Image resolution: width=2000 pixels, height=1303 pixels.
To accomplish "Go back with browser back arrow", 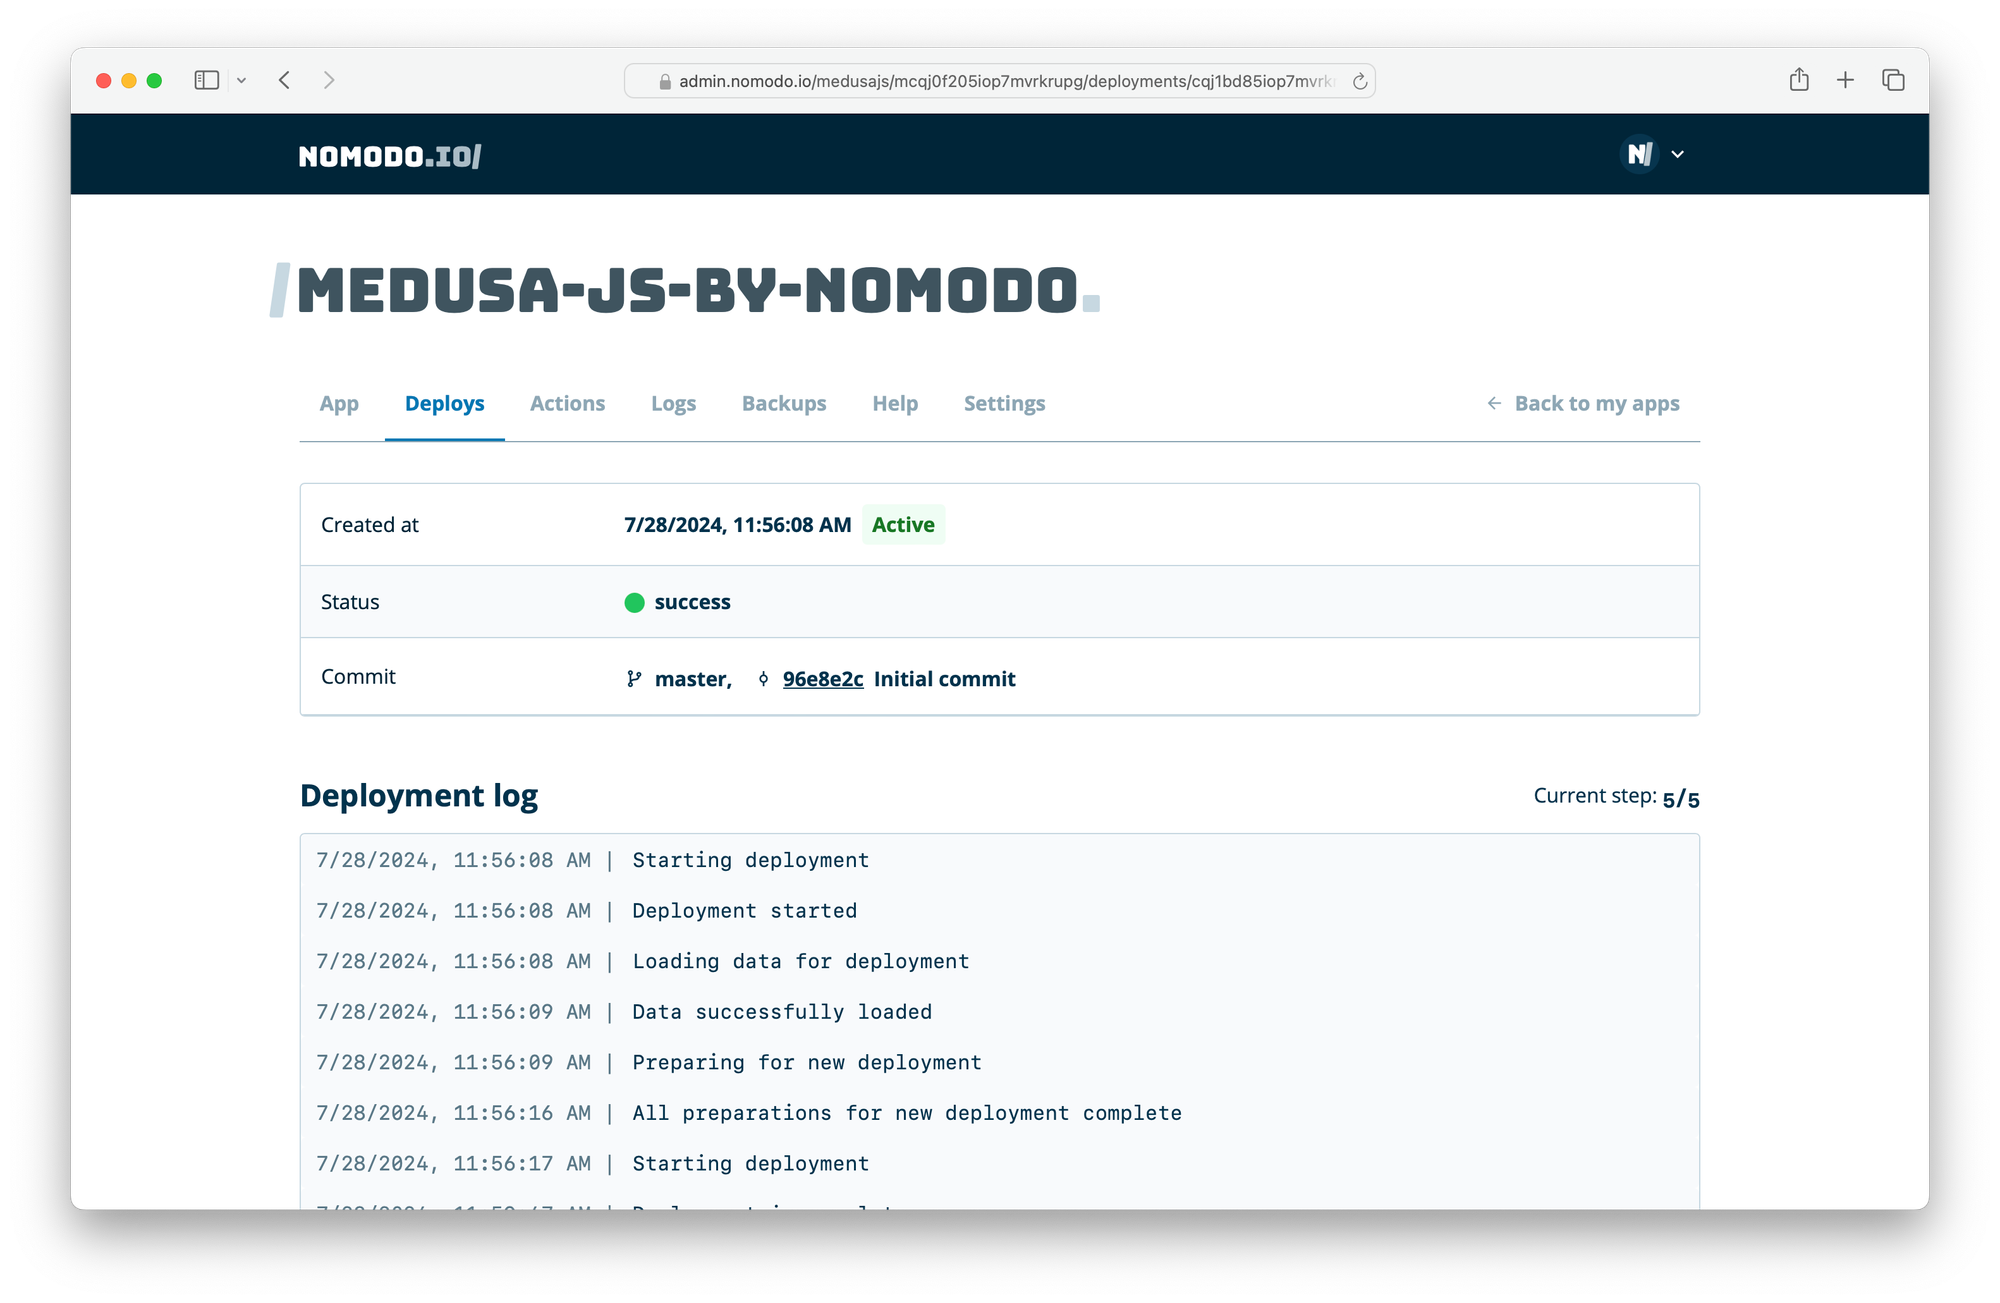I will [x=285, y=80].
